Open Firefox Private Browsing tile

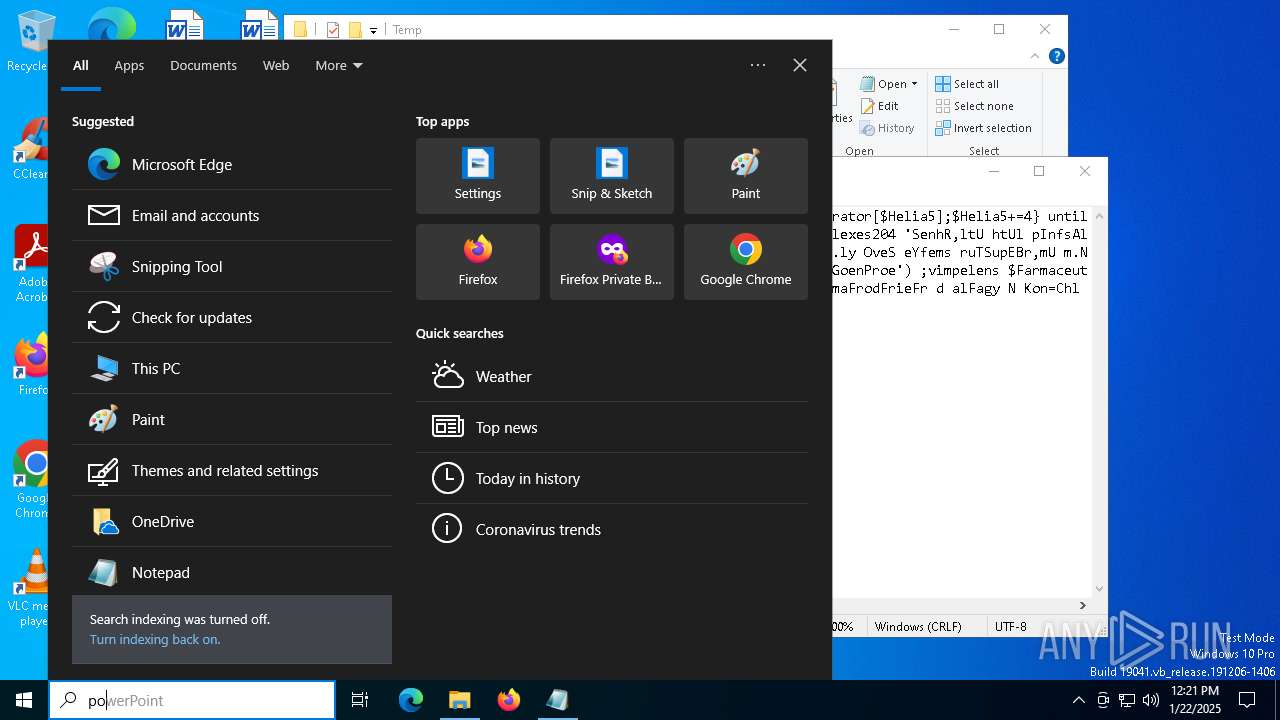[x=612, y=262]
